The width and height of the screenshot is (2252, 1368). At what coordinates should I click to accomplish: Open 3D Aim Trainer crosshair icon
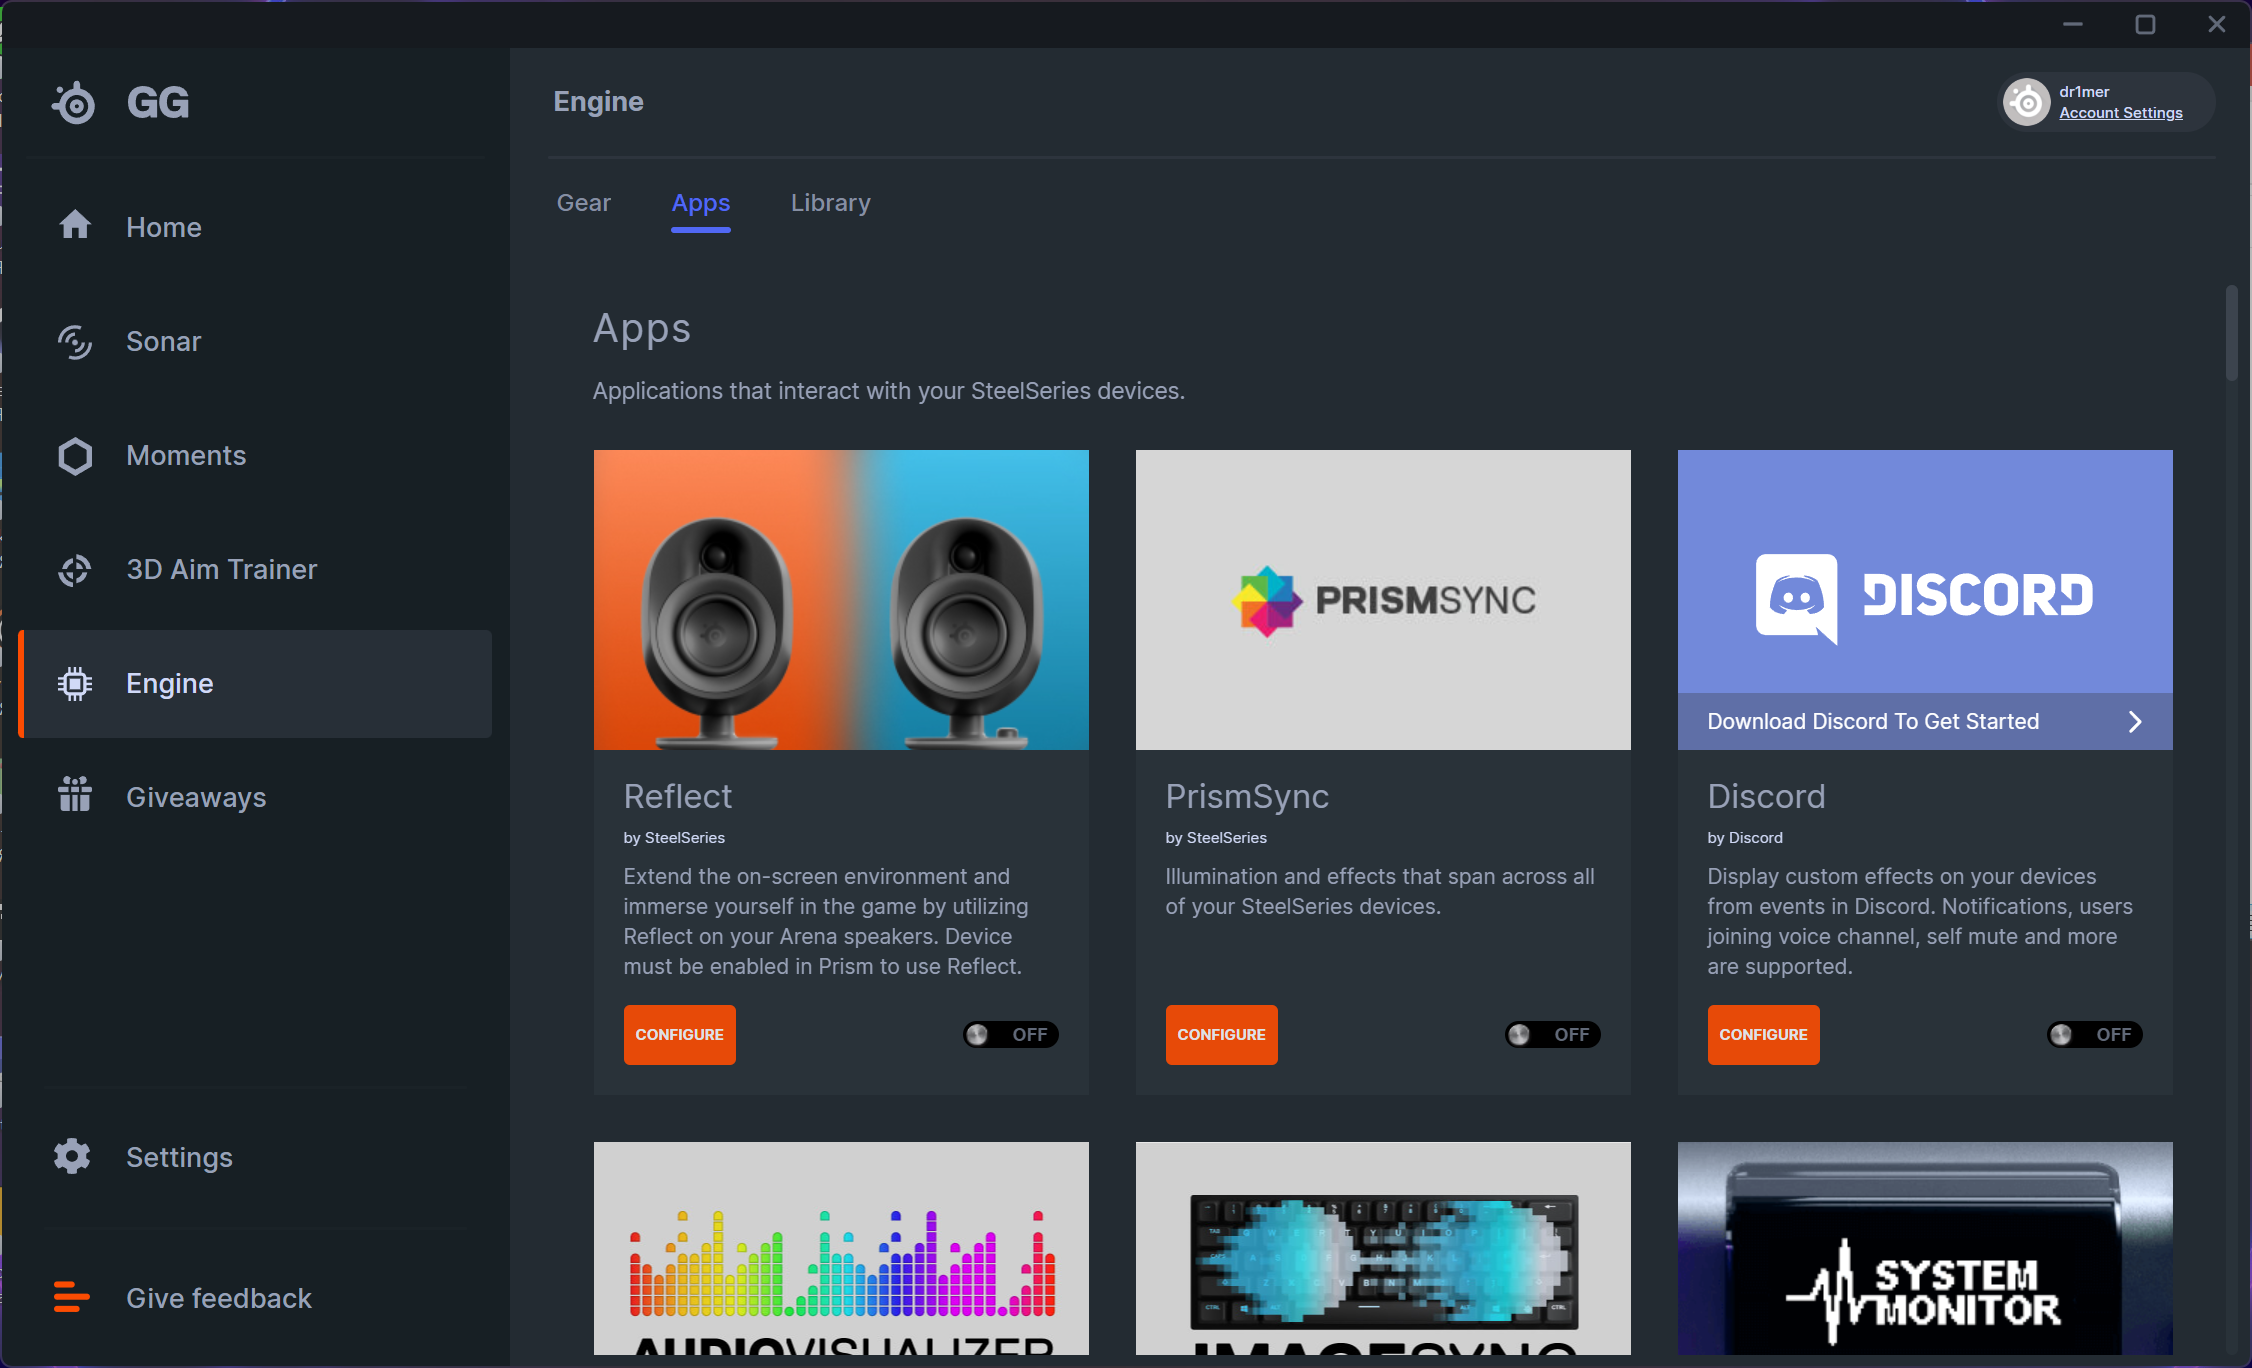[75, 570]
